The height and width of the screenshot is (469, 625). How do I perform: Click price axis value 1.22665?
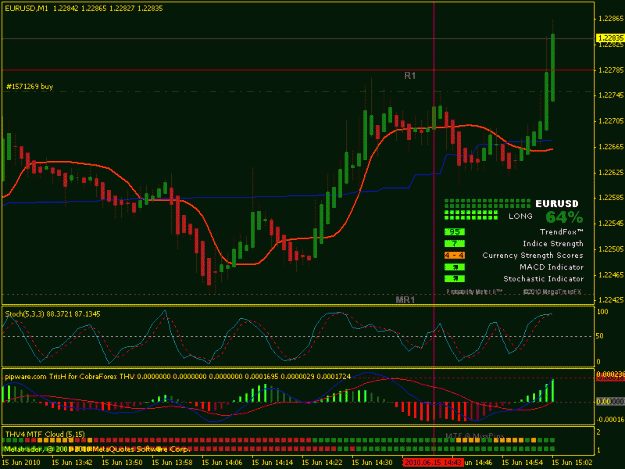pos(611,147)
